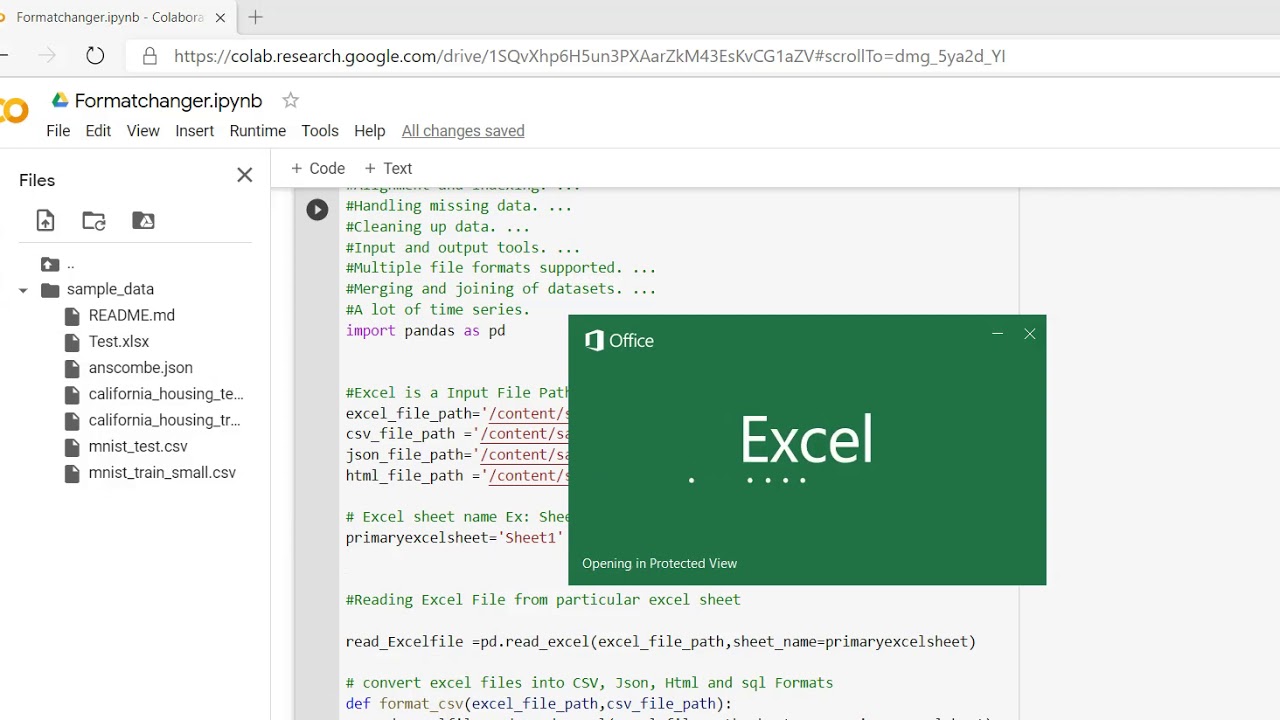This screenshot has width=1280, height=720.
Task: Open the View menu
Action: [x=143, y=131]
